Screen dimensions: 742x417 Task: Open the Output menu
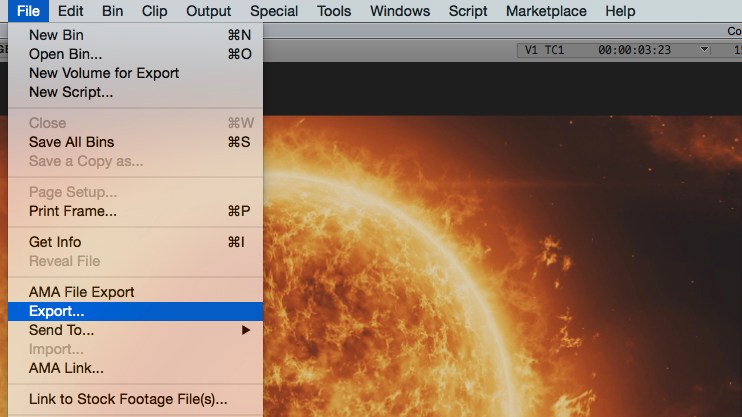(x=209, y=11)
